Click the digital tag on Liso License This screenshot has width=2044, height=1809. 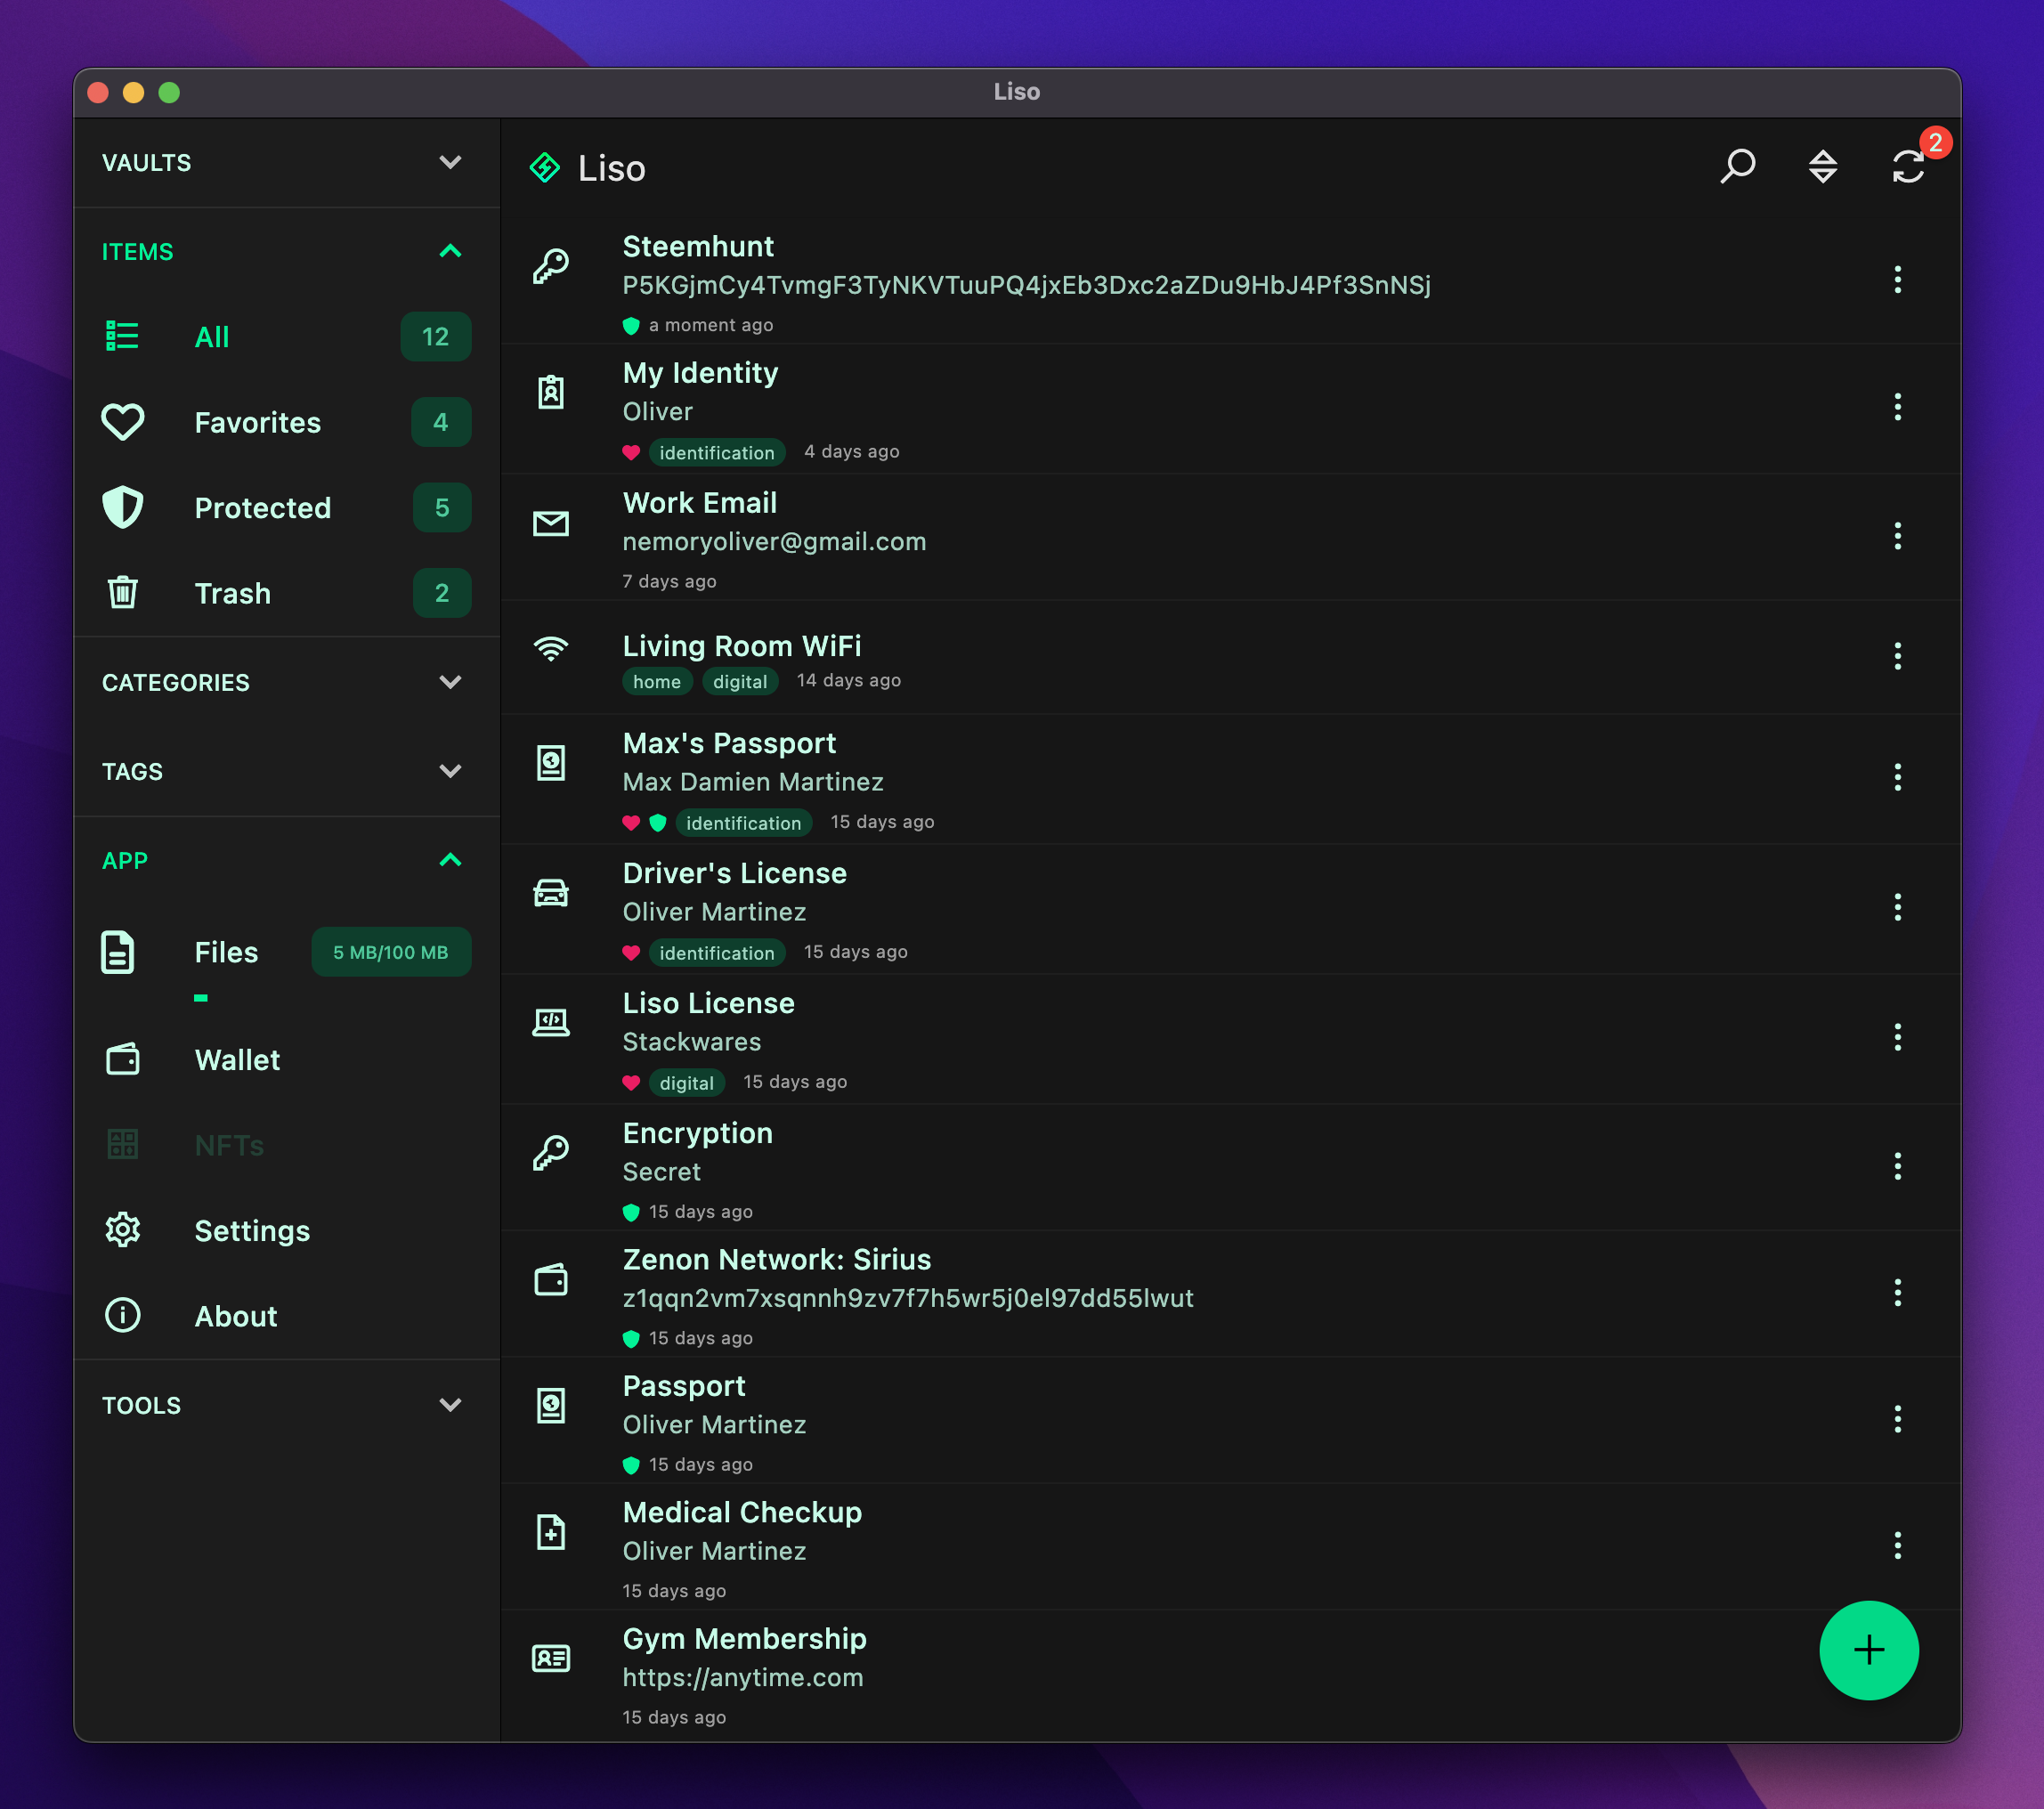(x=687, y=1082)
